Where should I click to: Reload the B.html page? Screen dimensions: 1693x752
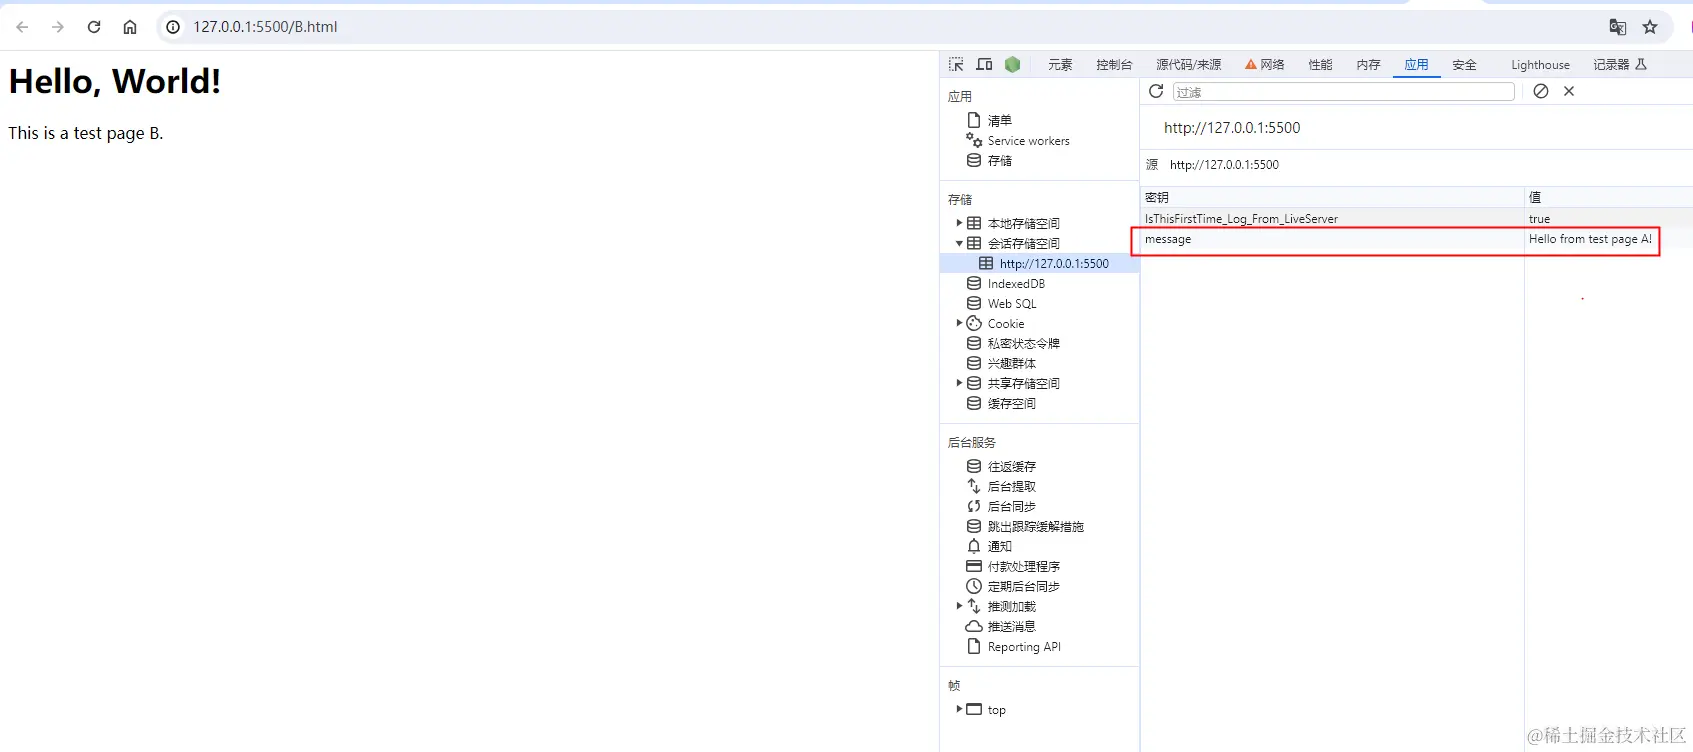(x=94, y=27)
